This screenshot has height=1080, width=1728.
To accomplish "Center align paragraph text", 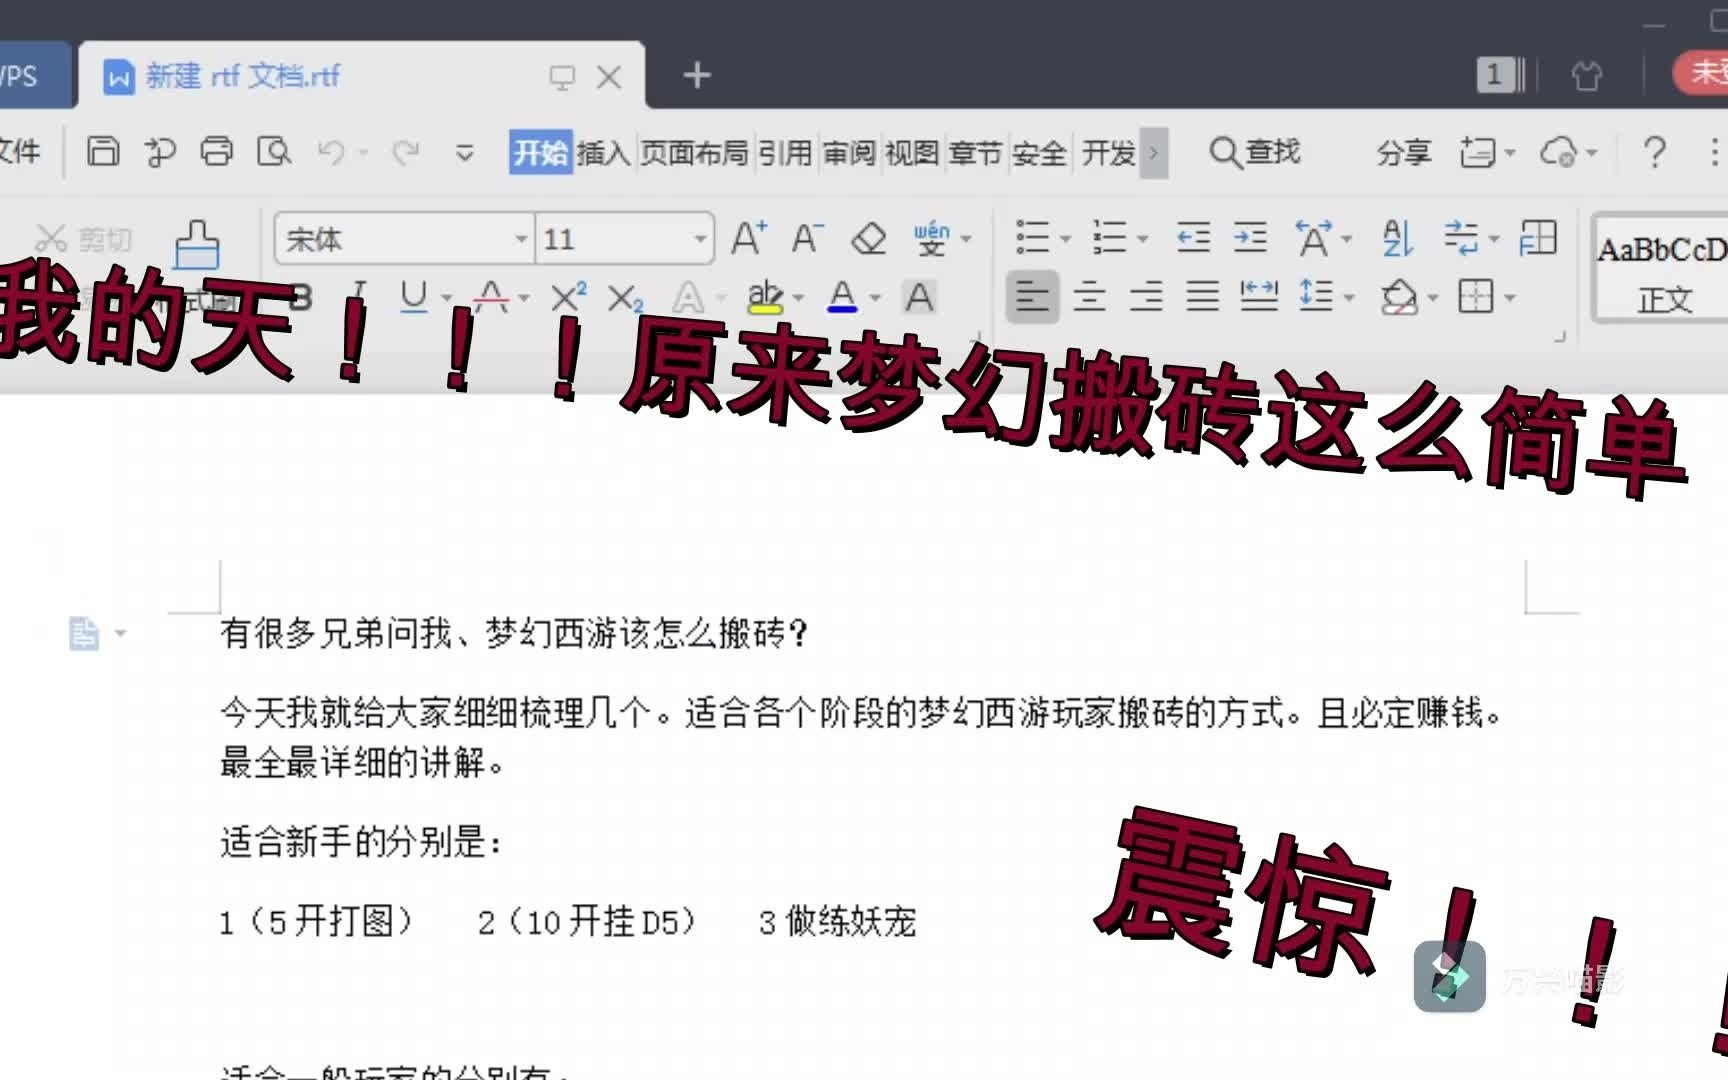I will click(1089, 297).
